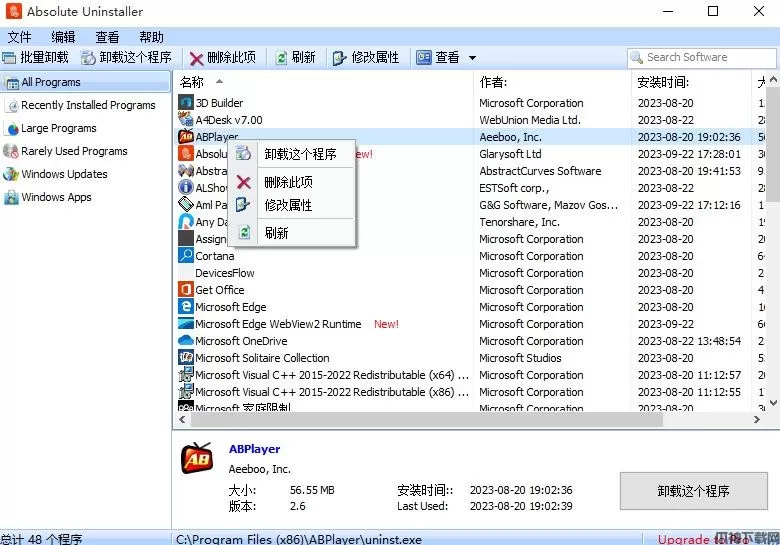Click the A4Desk v7.00 icon

point(186,119)
